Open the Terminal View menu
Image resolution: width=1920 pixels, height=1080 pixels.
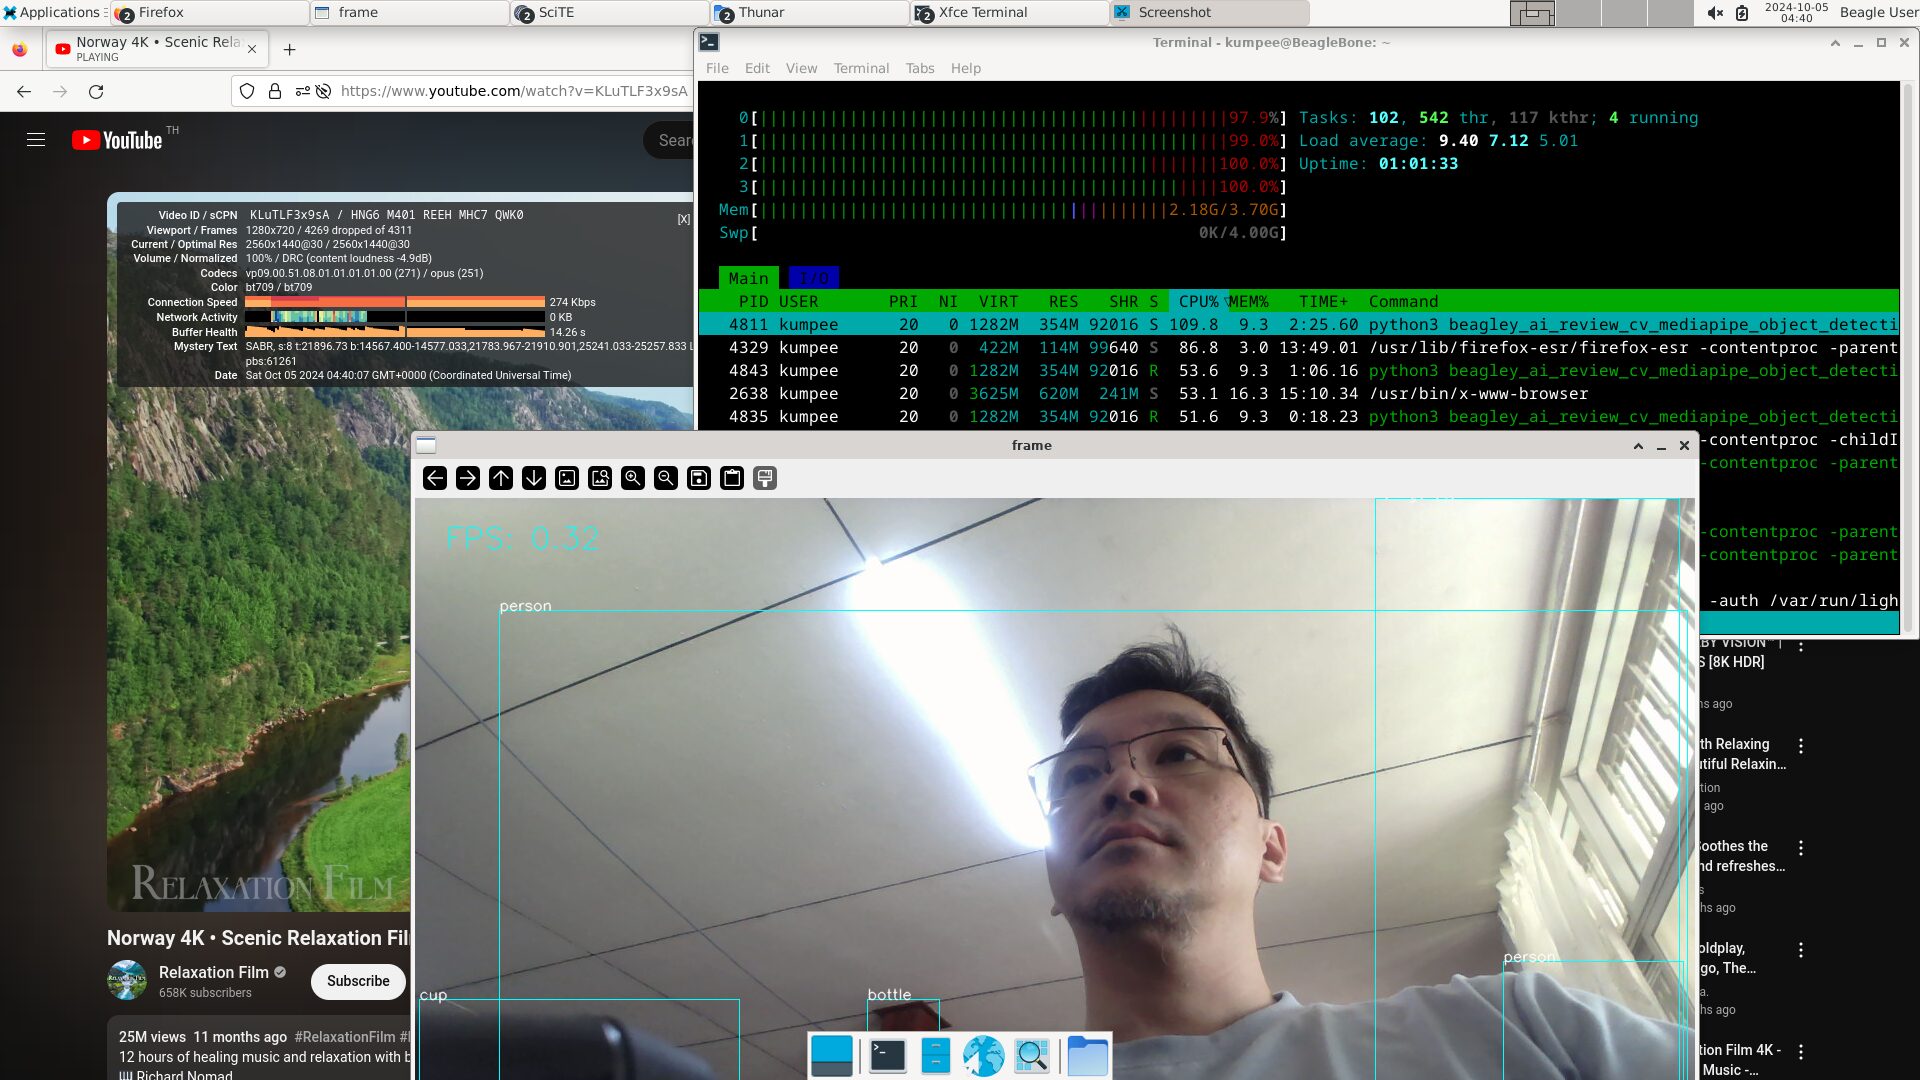801,68
